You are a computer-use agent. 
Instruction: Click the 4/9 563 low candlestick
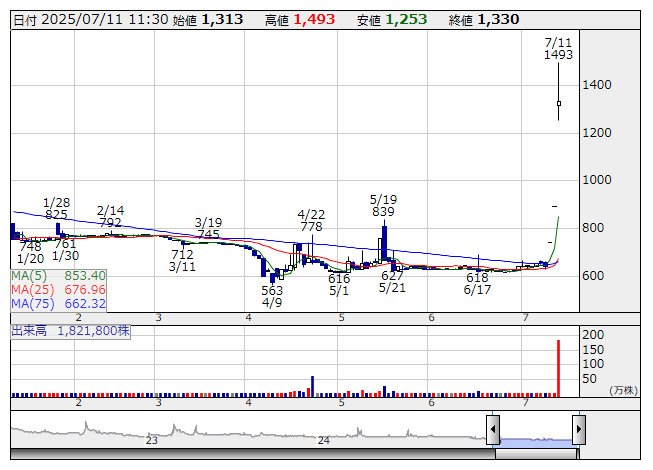(272, 278)
